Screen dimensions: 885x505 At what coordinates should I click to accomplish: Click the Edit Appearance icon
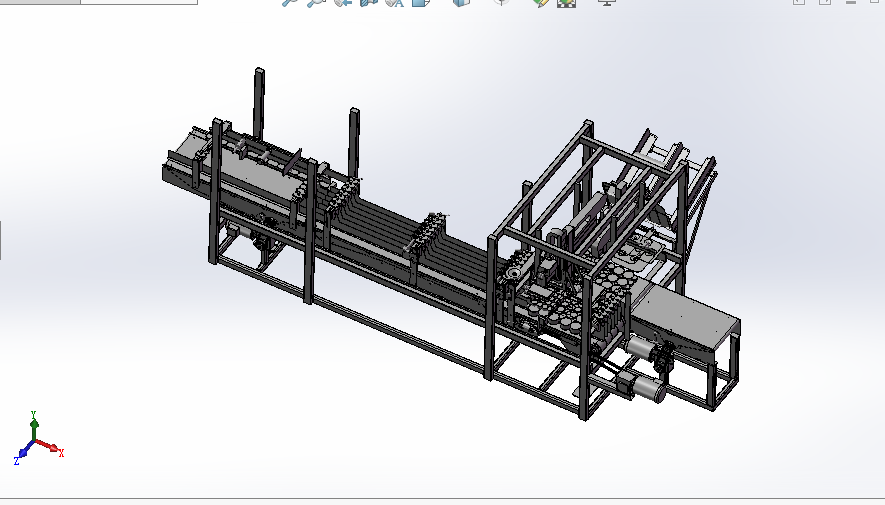(x=540, y=2)
